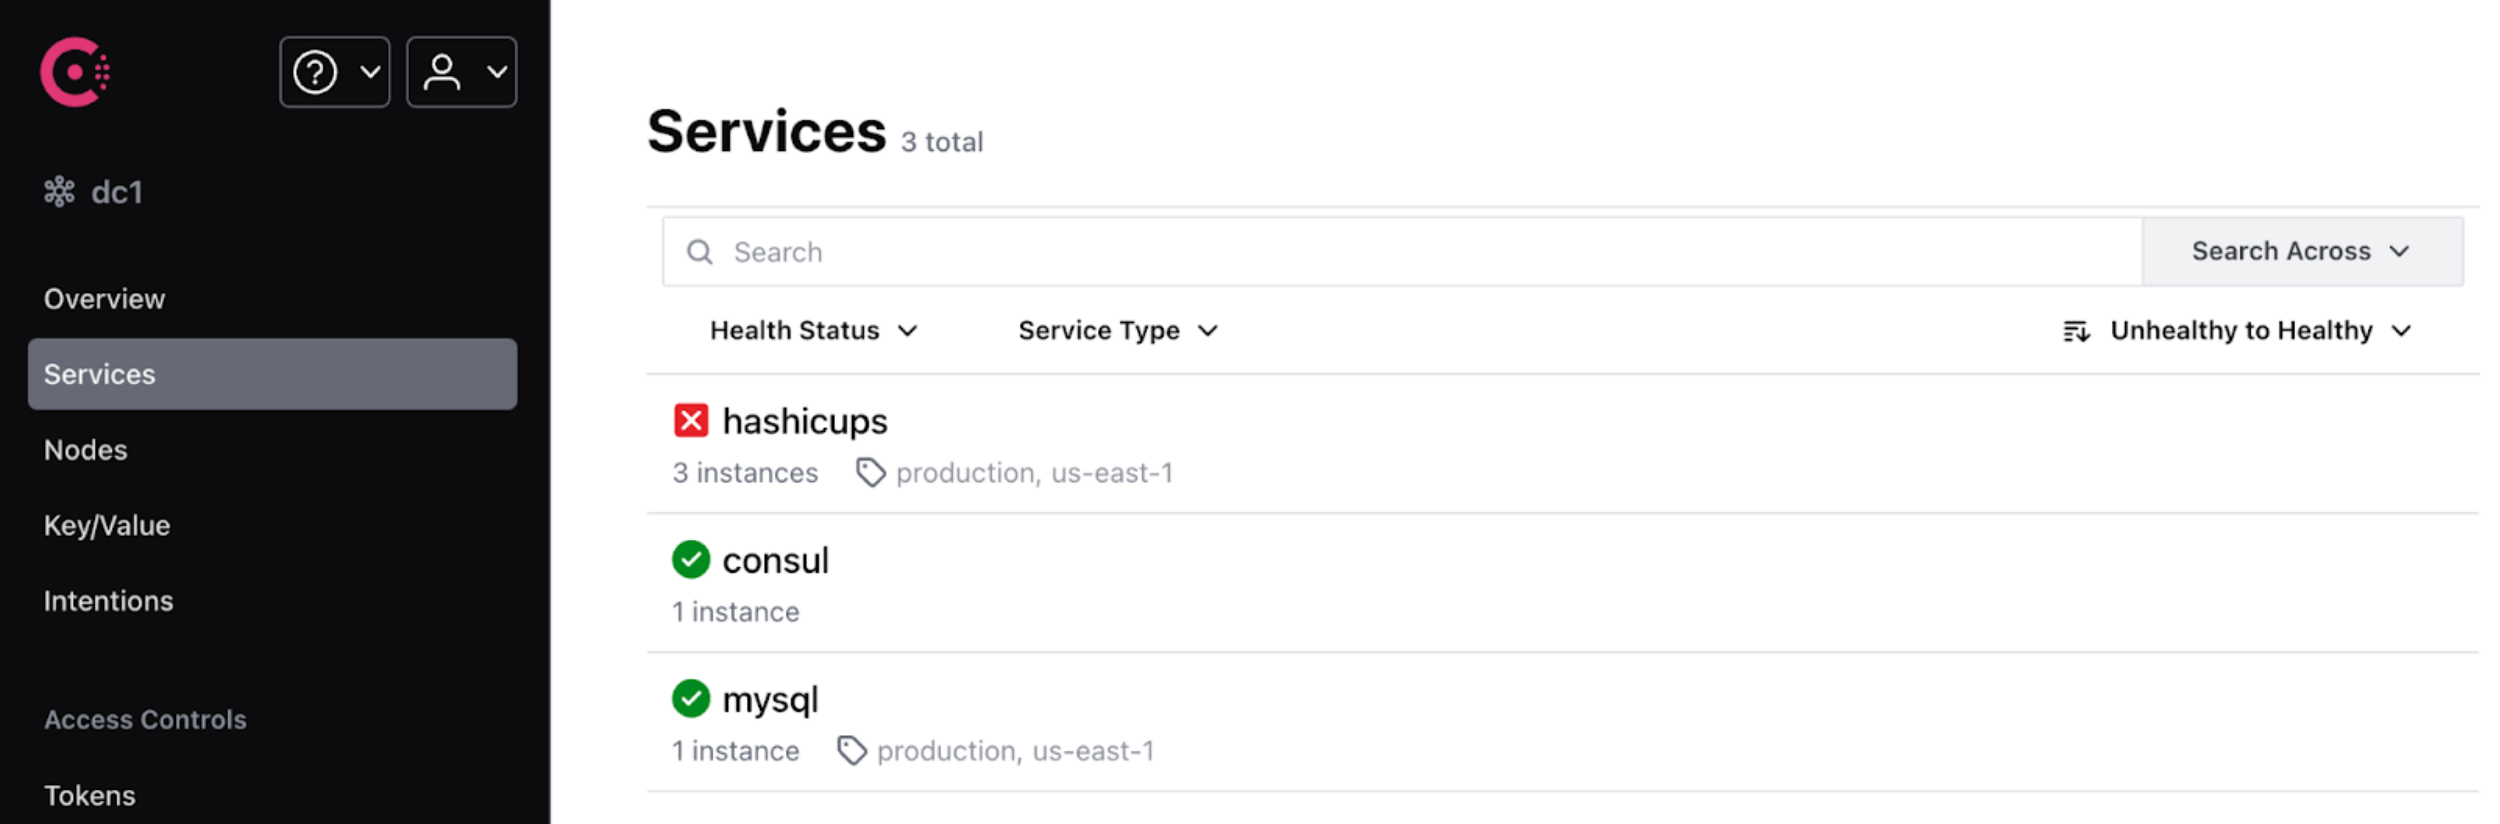The width and height of the screenshot is (2500, 824).
Task: Open the mysql service
Action: point(771,698)
